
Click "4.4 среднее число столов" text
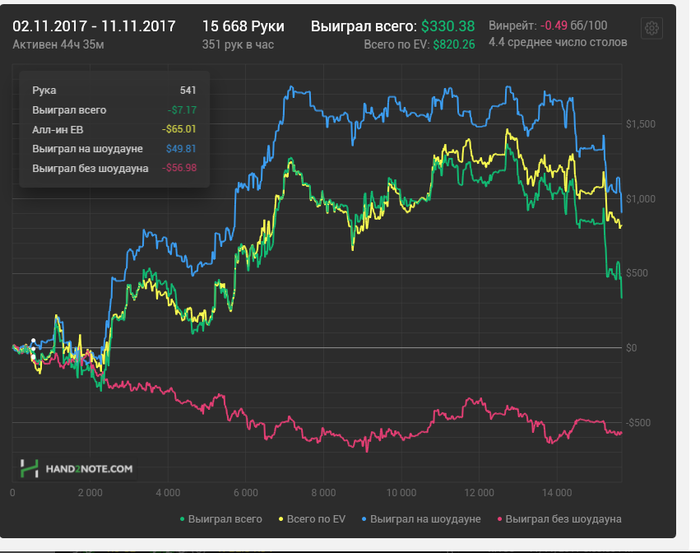(558, 42)
